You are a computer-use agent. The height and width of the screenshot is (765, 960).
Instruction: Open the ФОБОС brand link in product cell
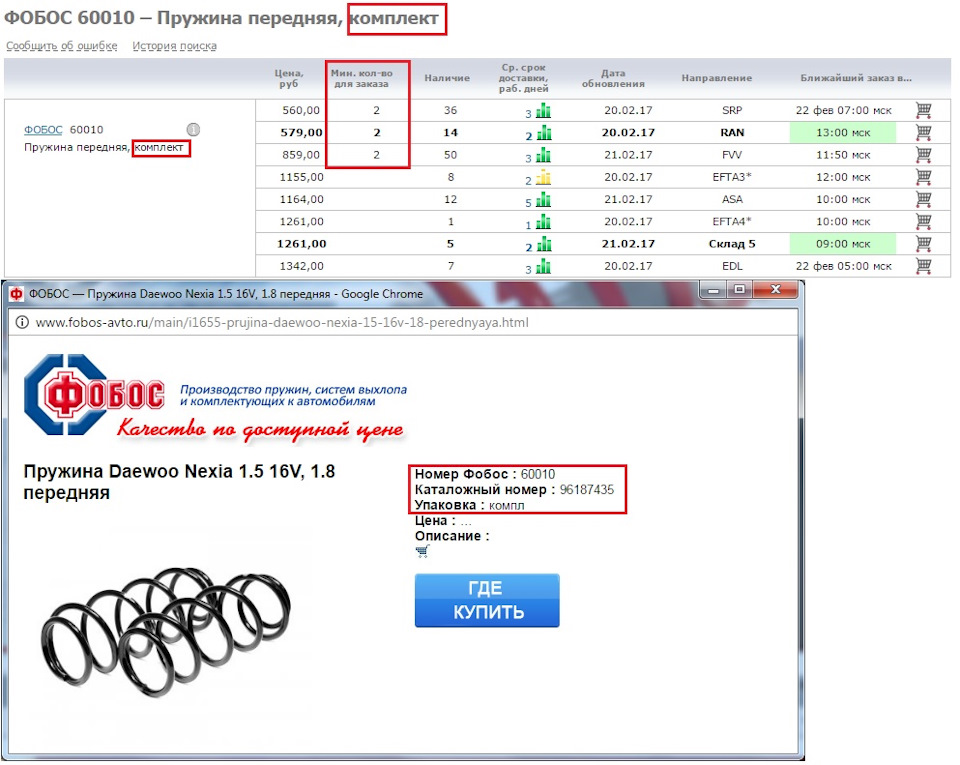pyautogui.click(x=43, y=130)
